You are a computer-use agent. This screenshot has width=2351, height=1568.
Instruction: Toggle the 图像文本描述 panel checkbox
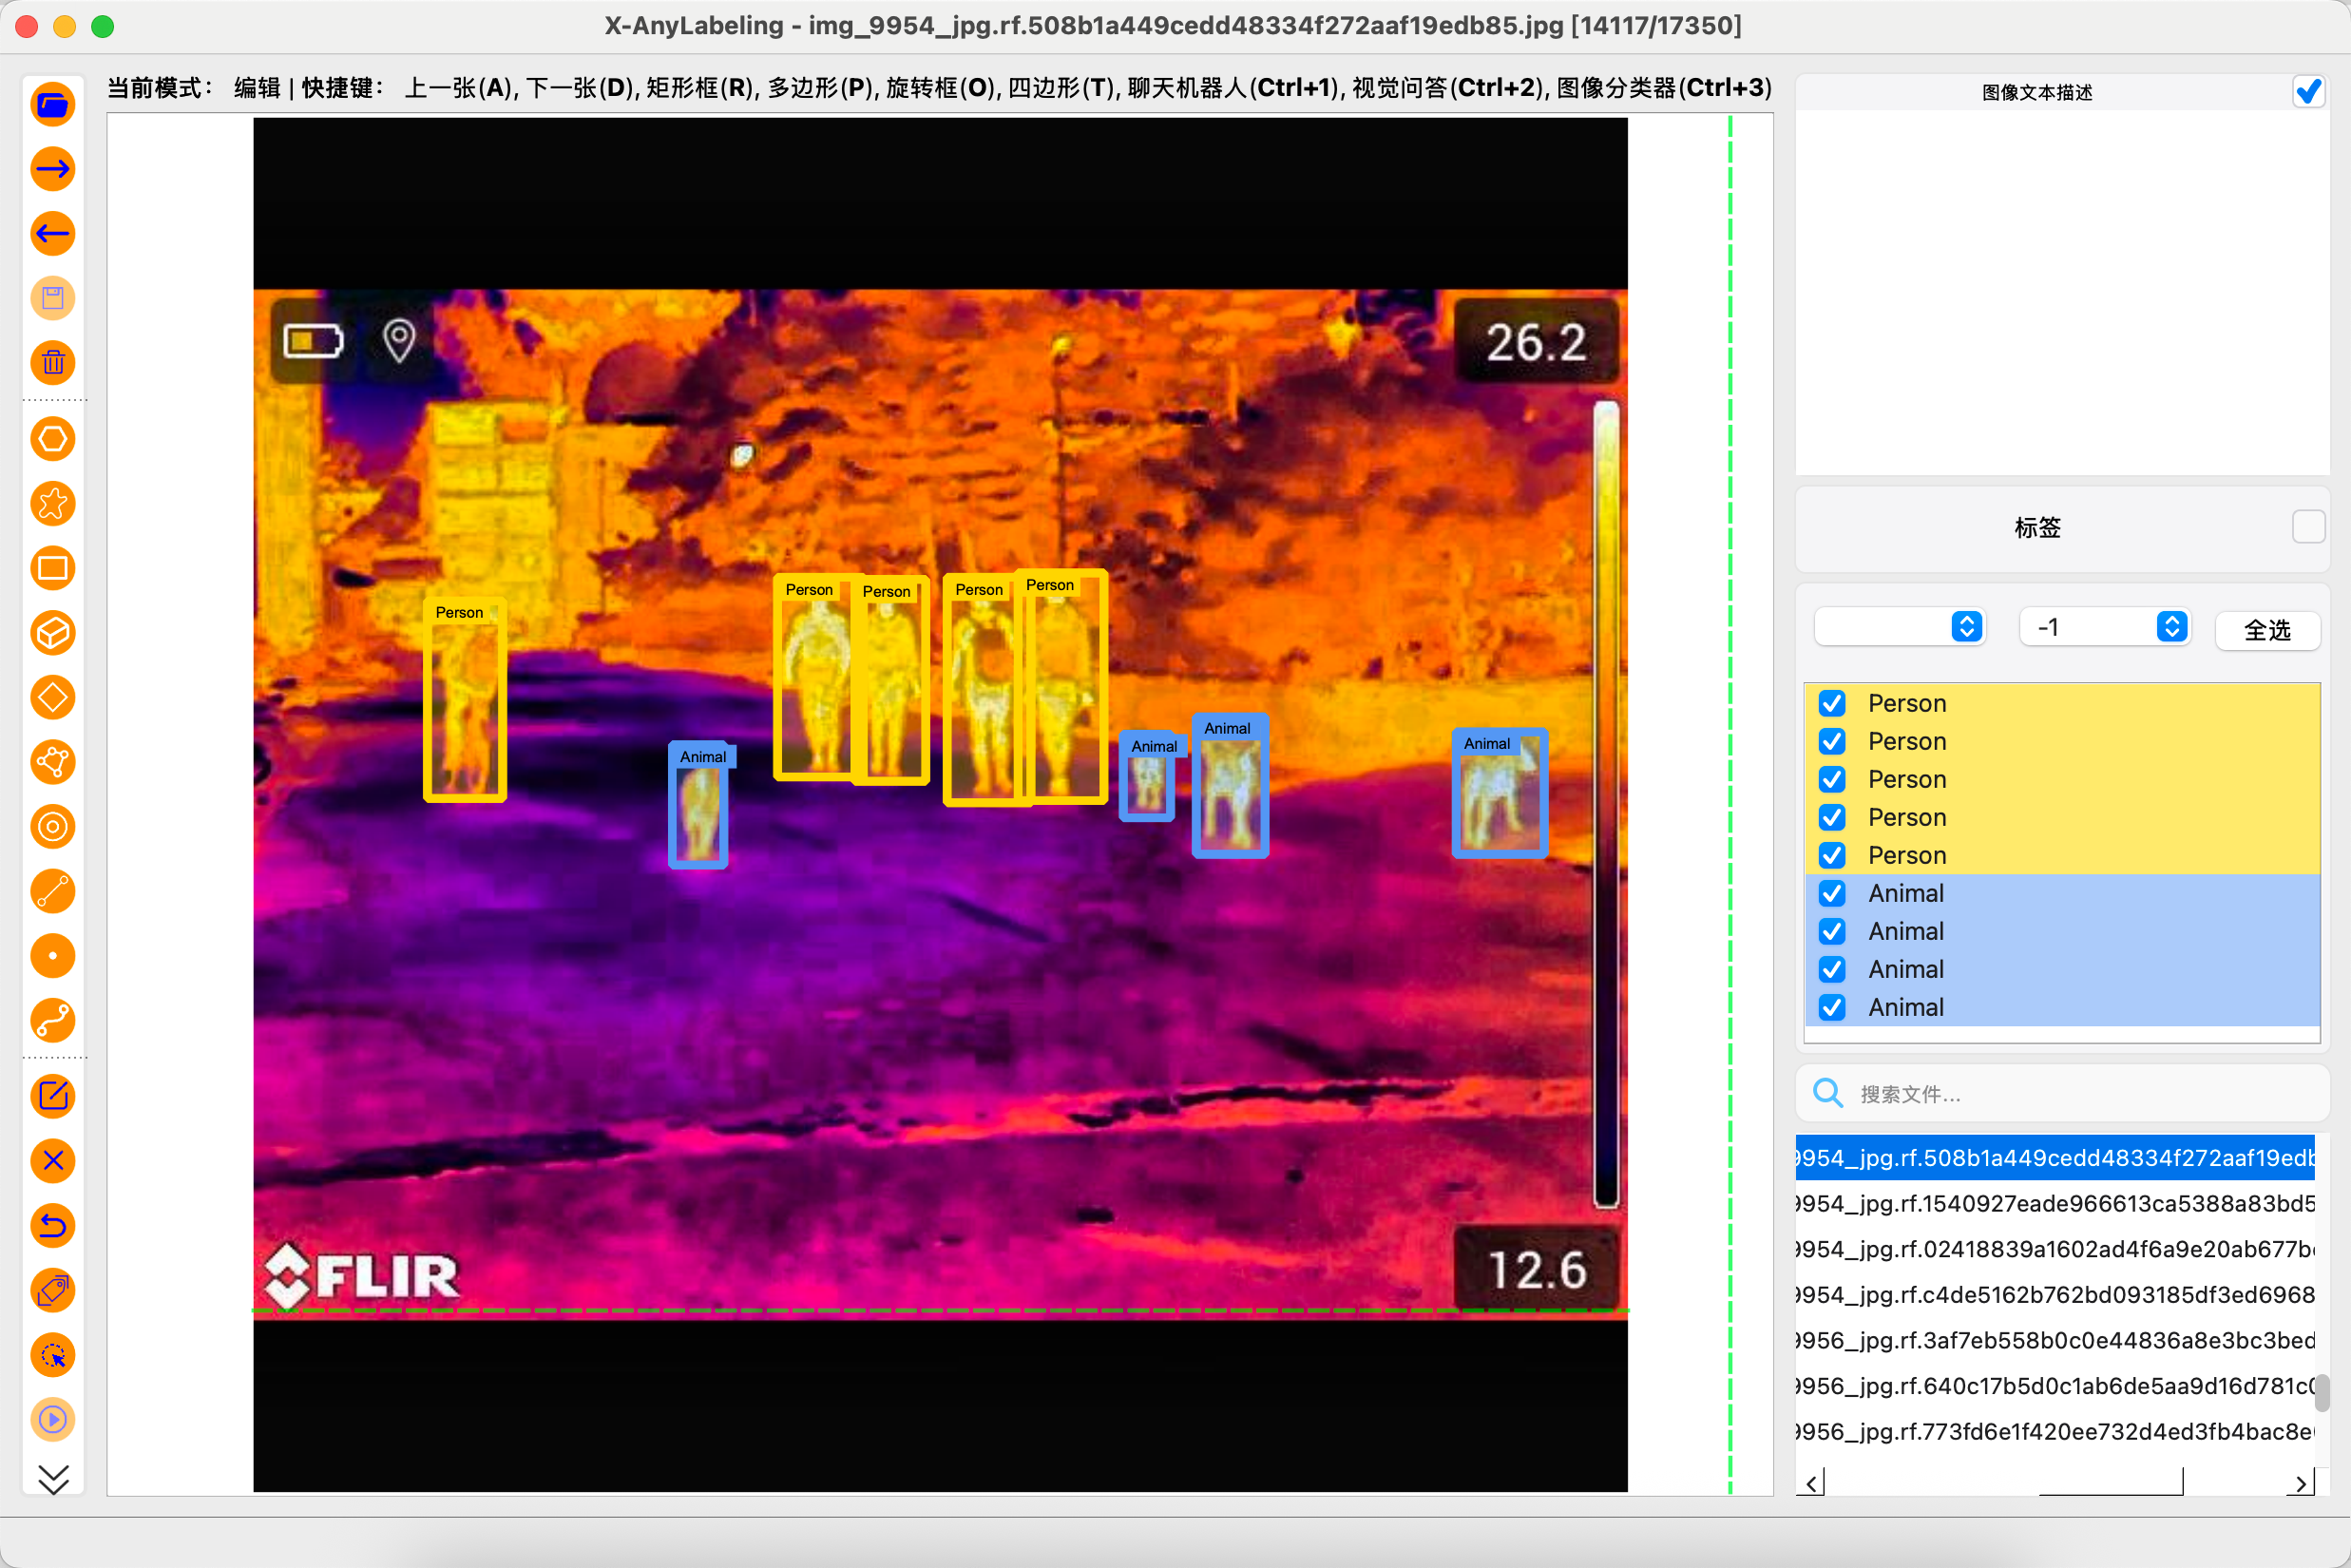pos(2308,92)
